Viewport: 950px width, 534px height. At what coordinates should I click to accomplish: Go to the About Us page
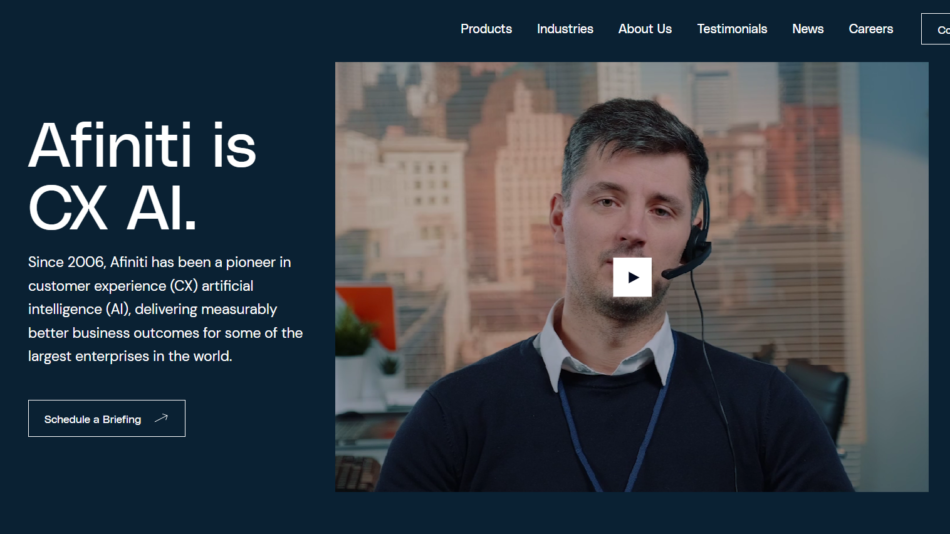click(x=645, y=29)
